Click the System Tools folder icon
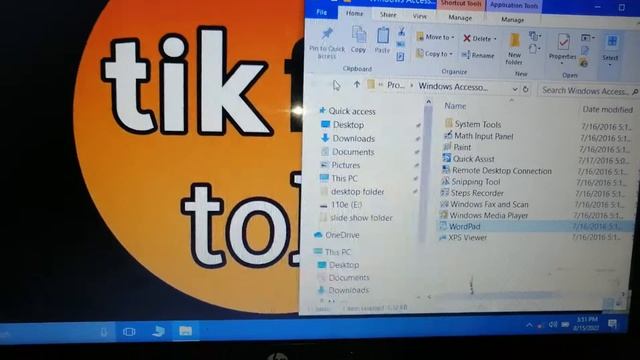 449,123
